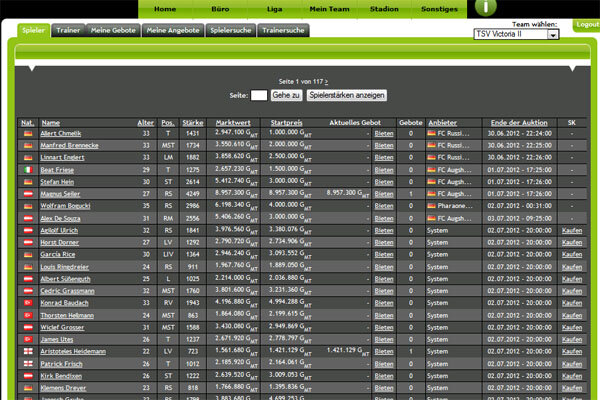Viewport: 600px width, 400px height.
Task: Click Kaufen for Albert Süßenguth
Action: [x=572, y=279]
